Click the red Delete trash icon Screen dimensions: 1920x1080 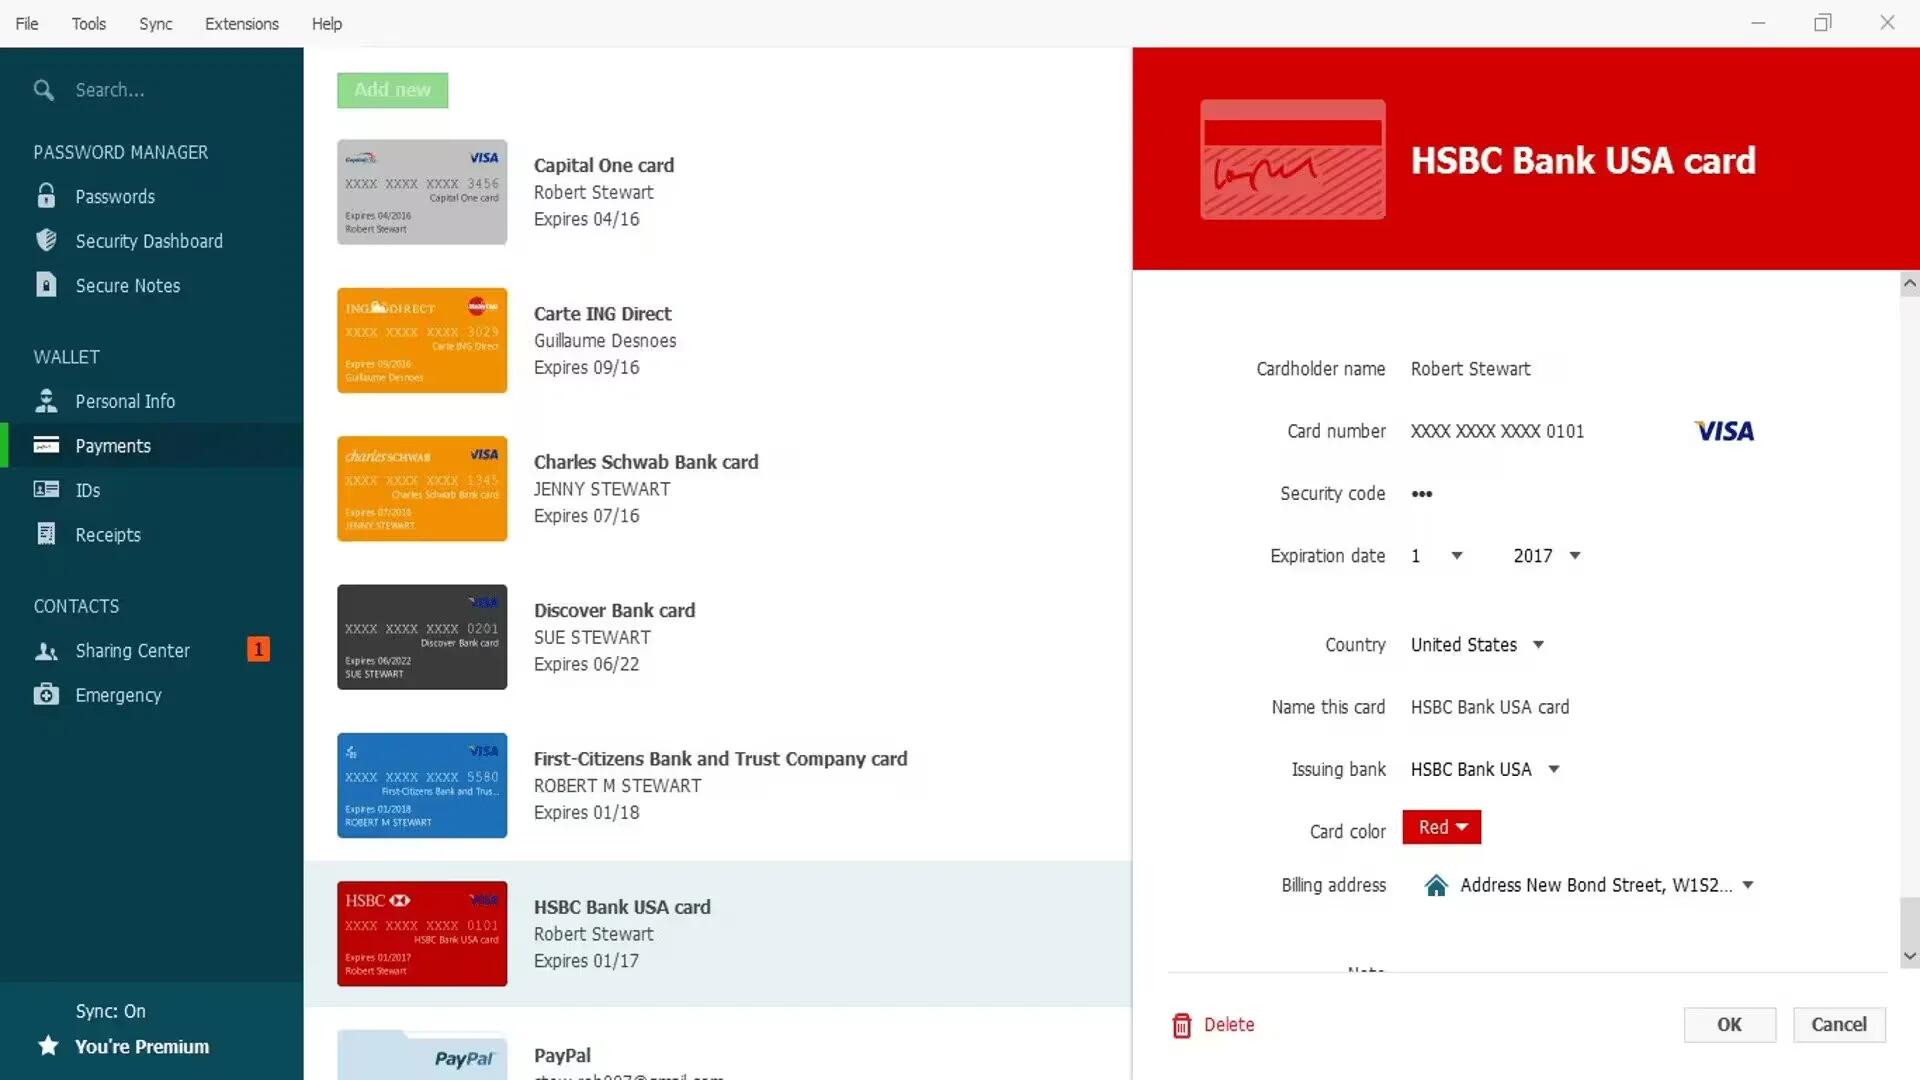click(1182, 1025)
